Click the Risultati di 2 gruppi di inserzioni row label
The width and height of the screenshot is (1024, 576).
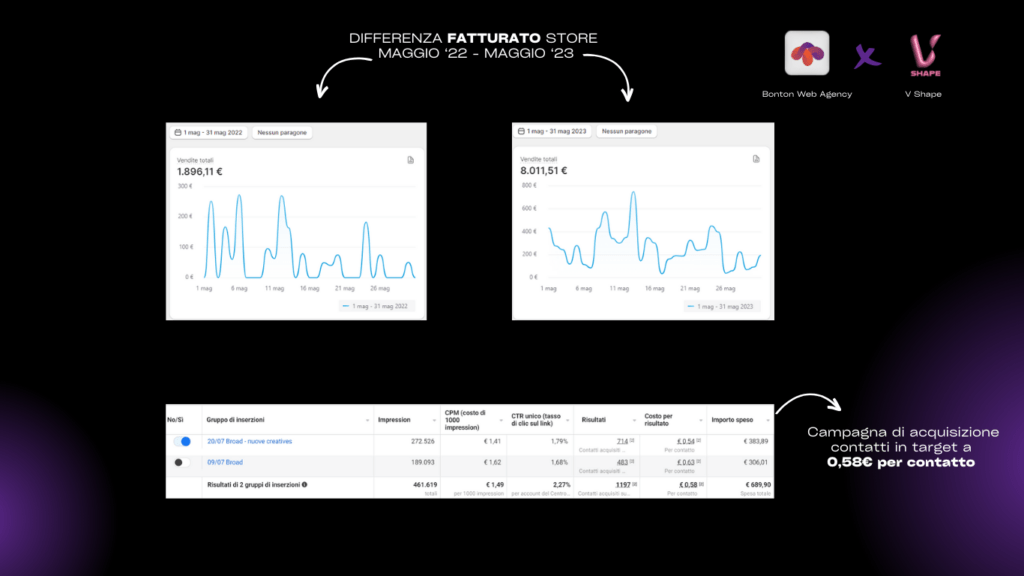253,485
